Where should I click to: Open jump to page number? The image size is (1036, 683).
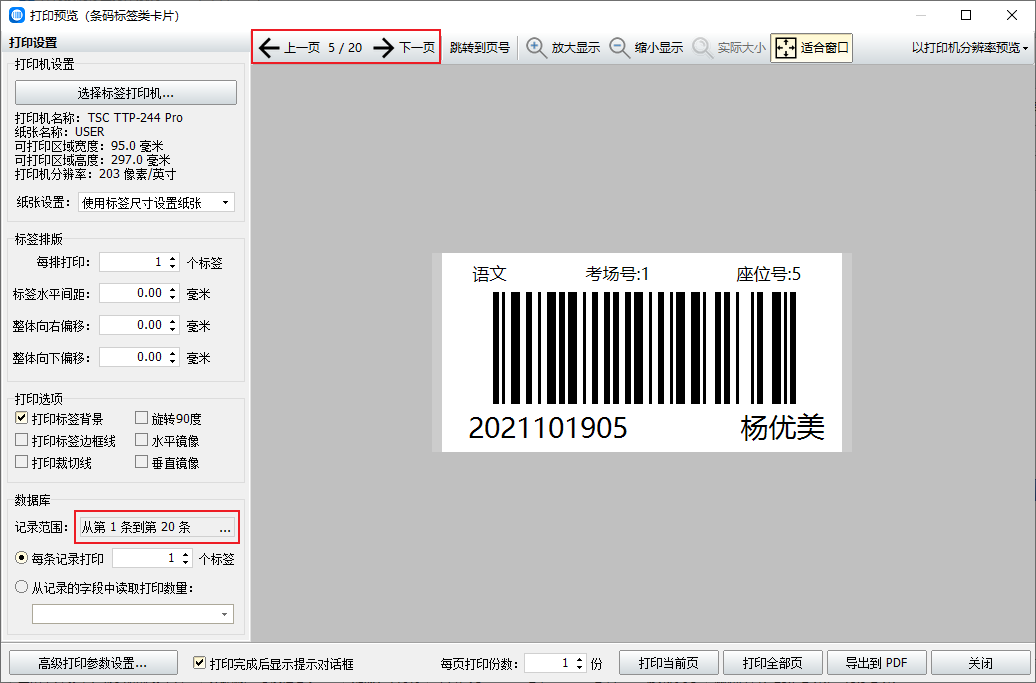pos(480,48)
